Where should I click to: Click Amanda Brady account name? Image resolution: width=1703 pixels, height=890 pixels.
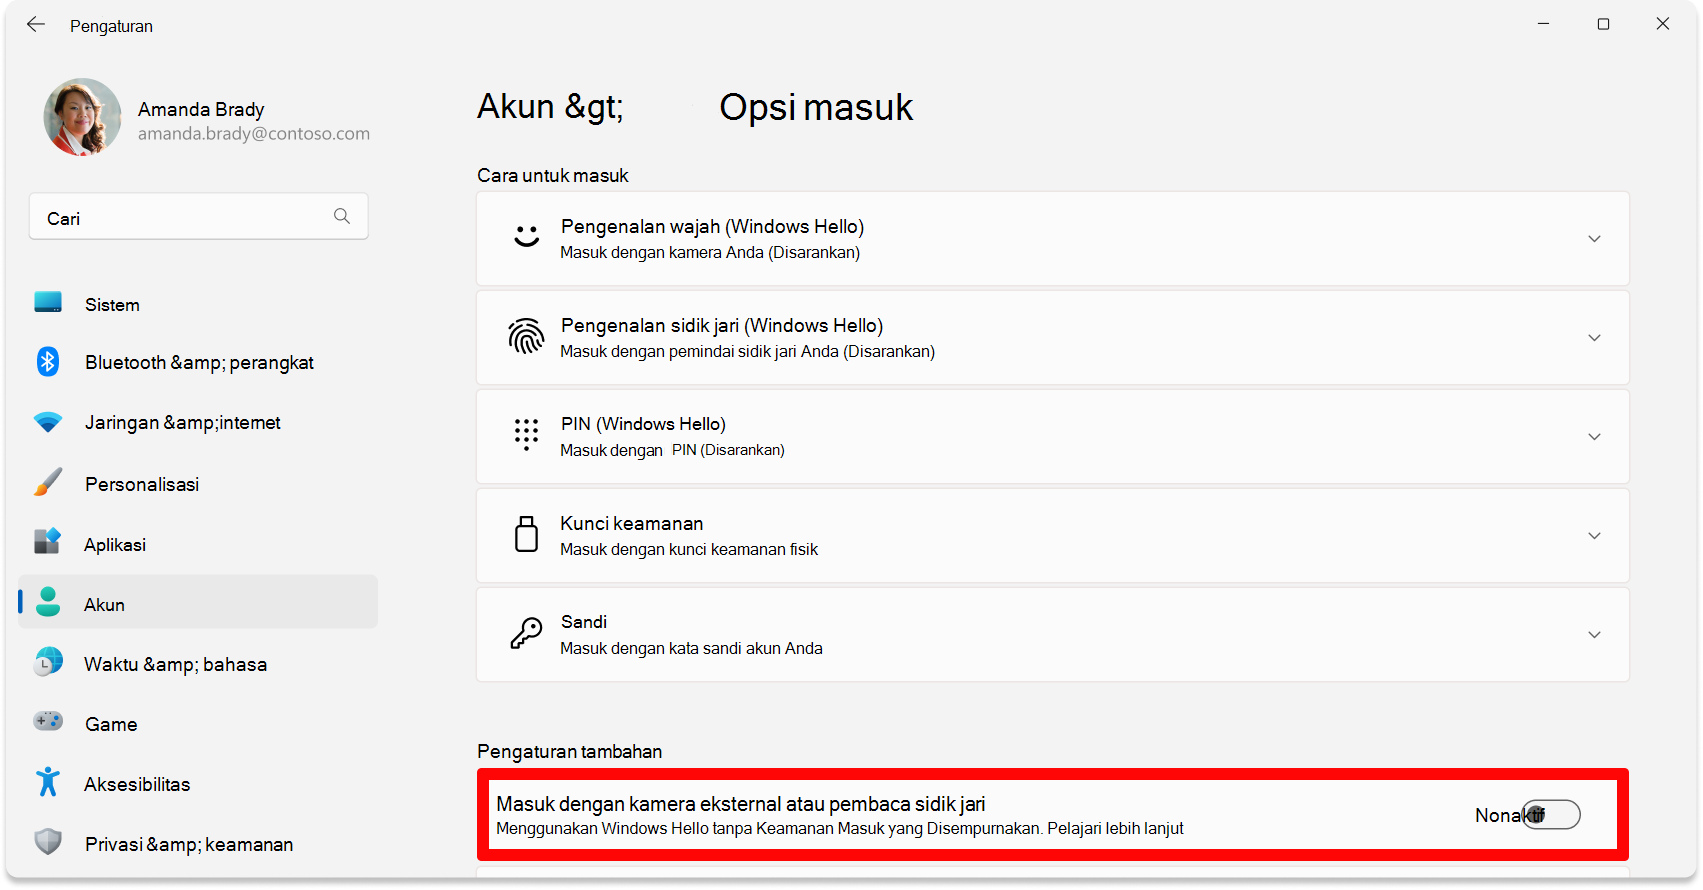point(201,108)
